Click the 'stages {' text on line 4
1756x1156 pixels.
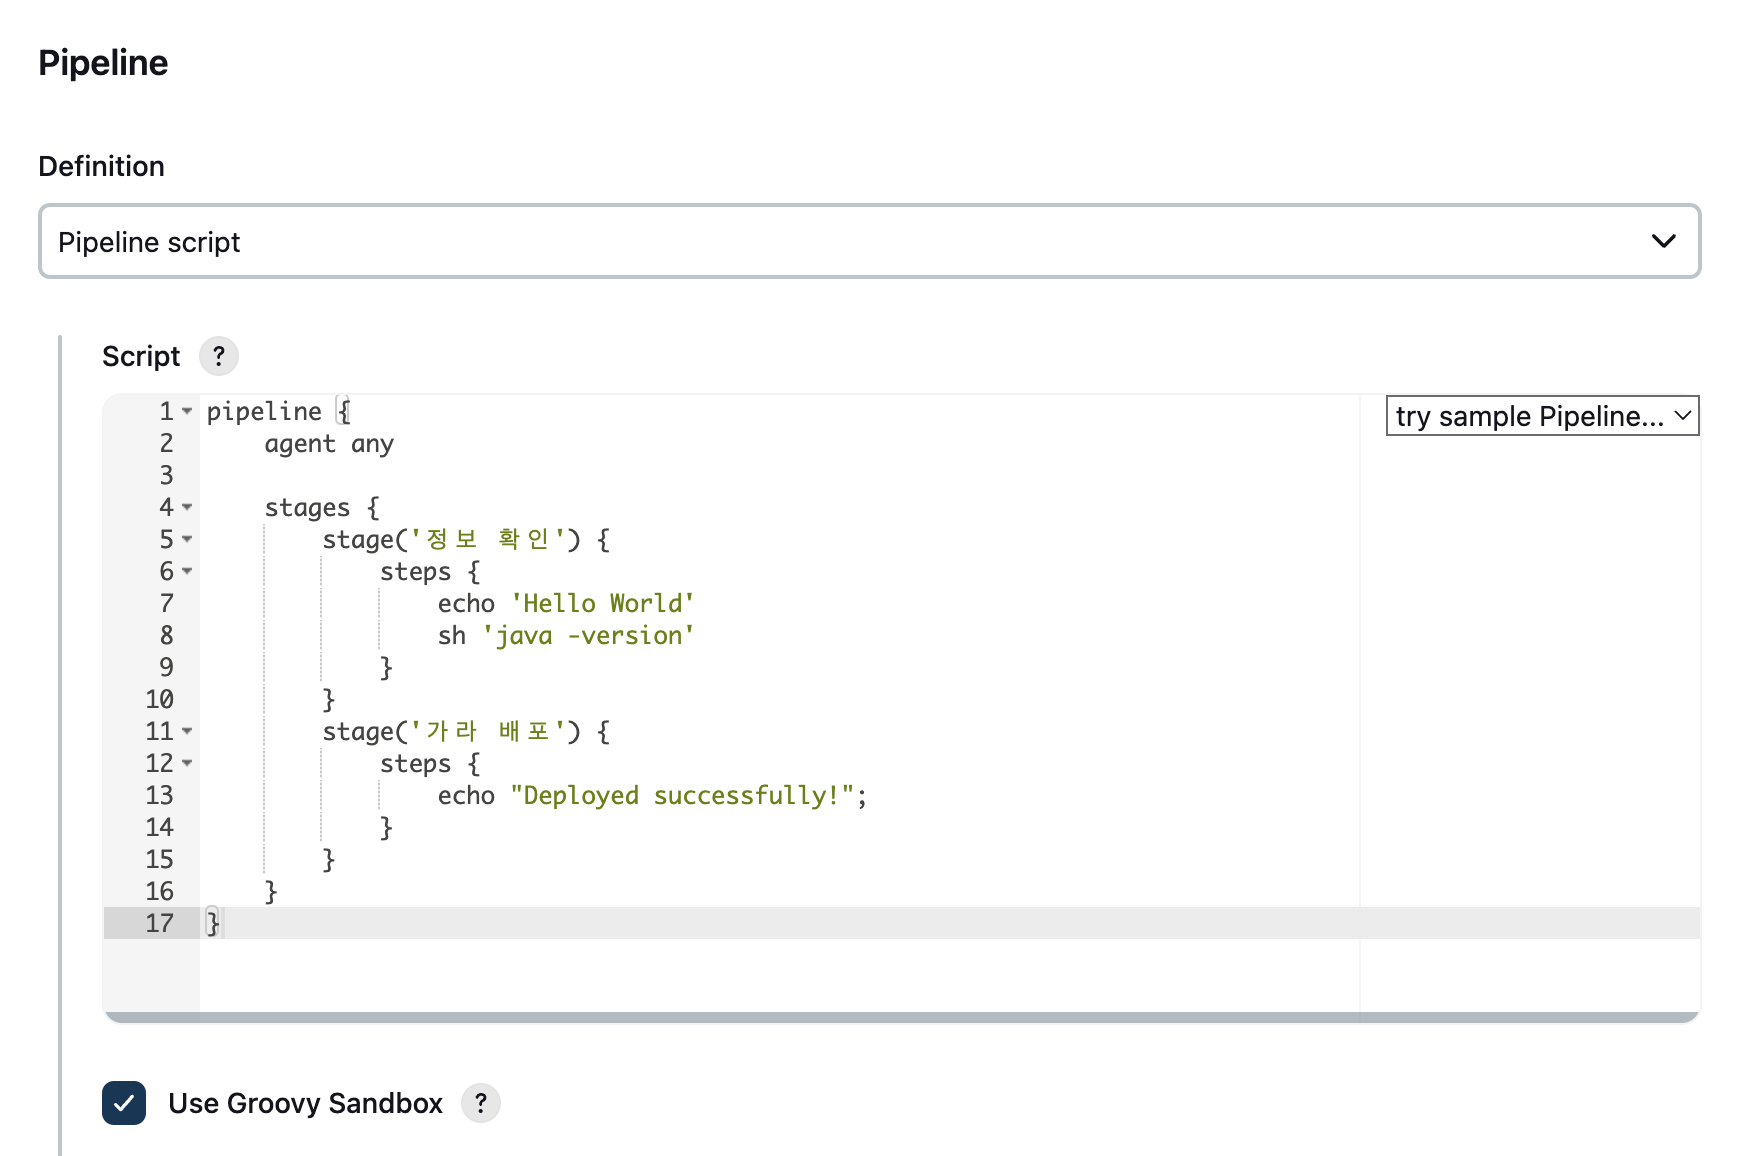pyautogui.click(x=322, y=507)
